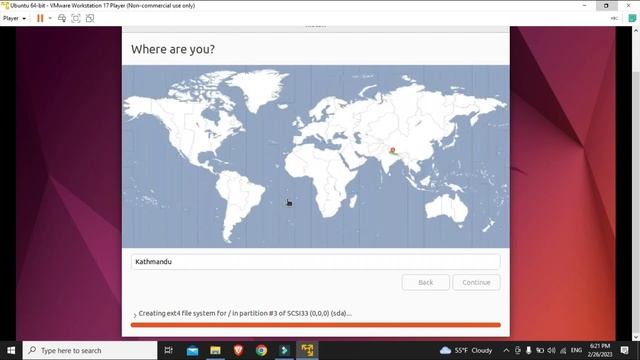The image size is (640, 360).
Task: Pause the virtual machine
Action: (x=40, y=18)
